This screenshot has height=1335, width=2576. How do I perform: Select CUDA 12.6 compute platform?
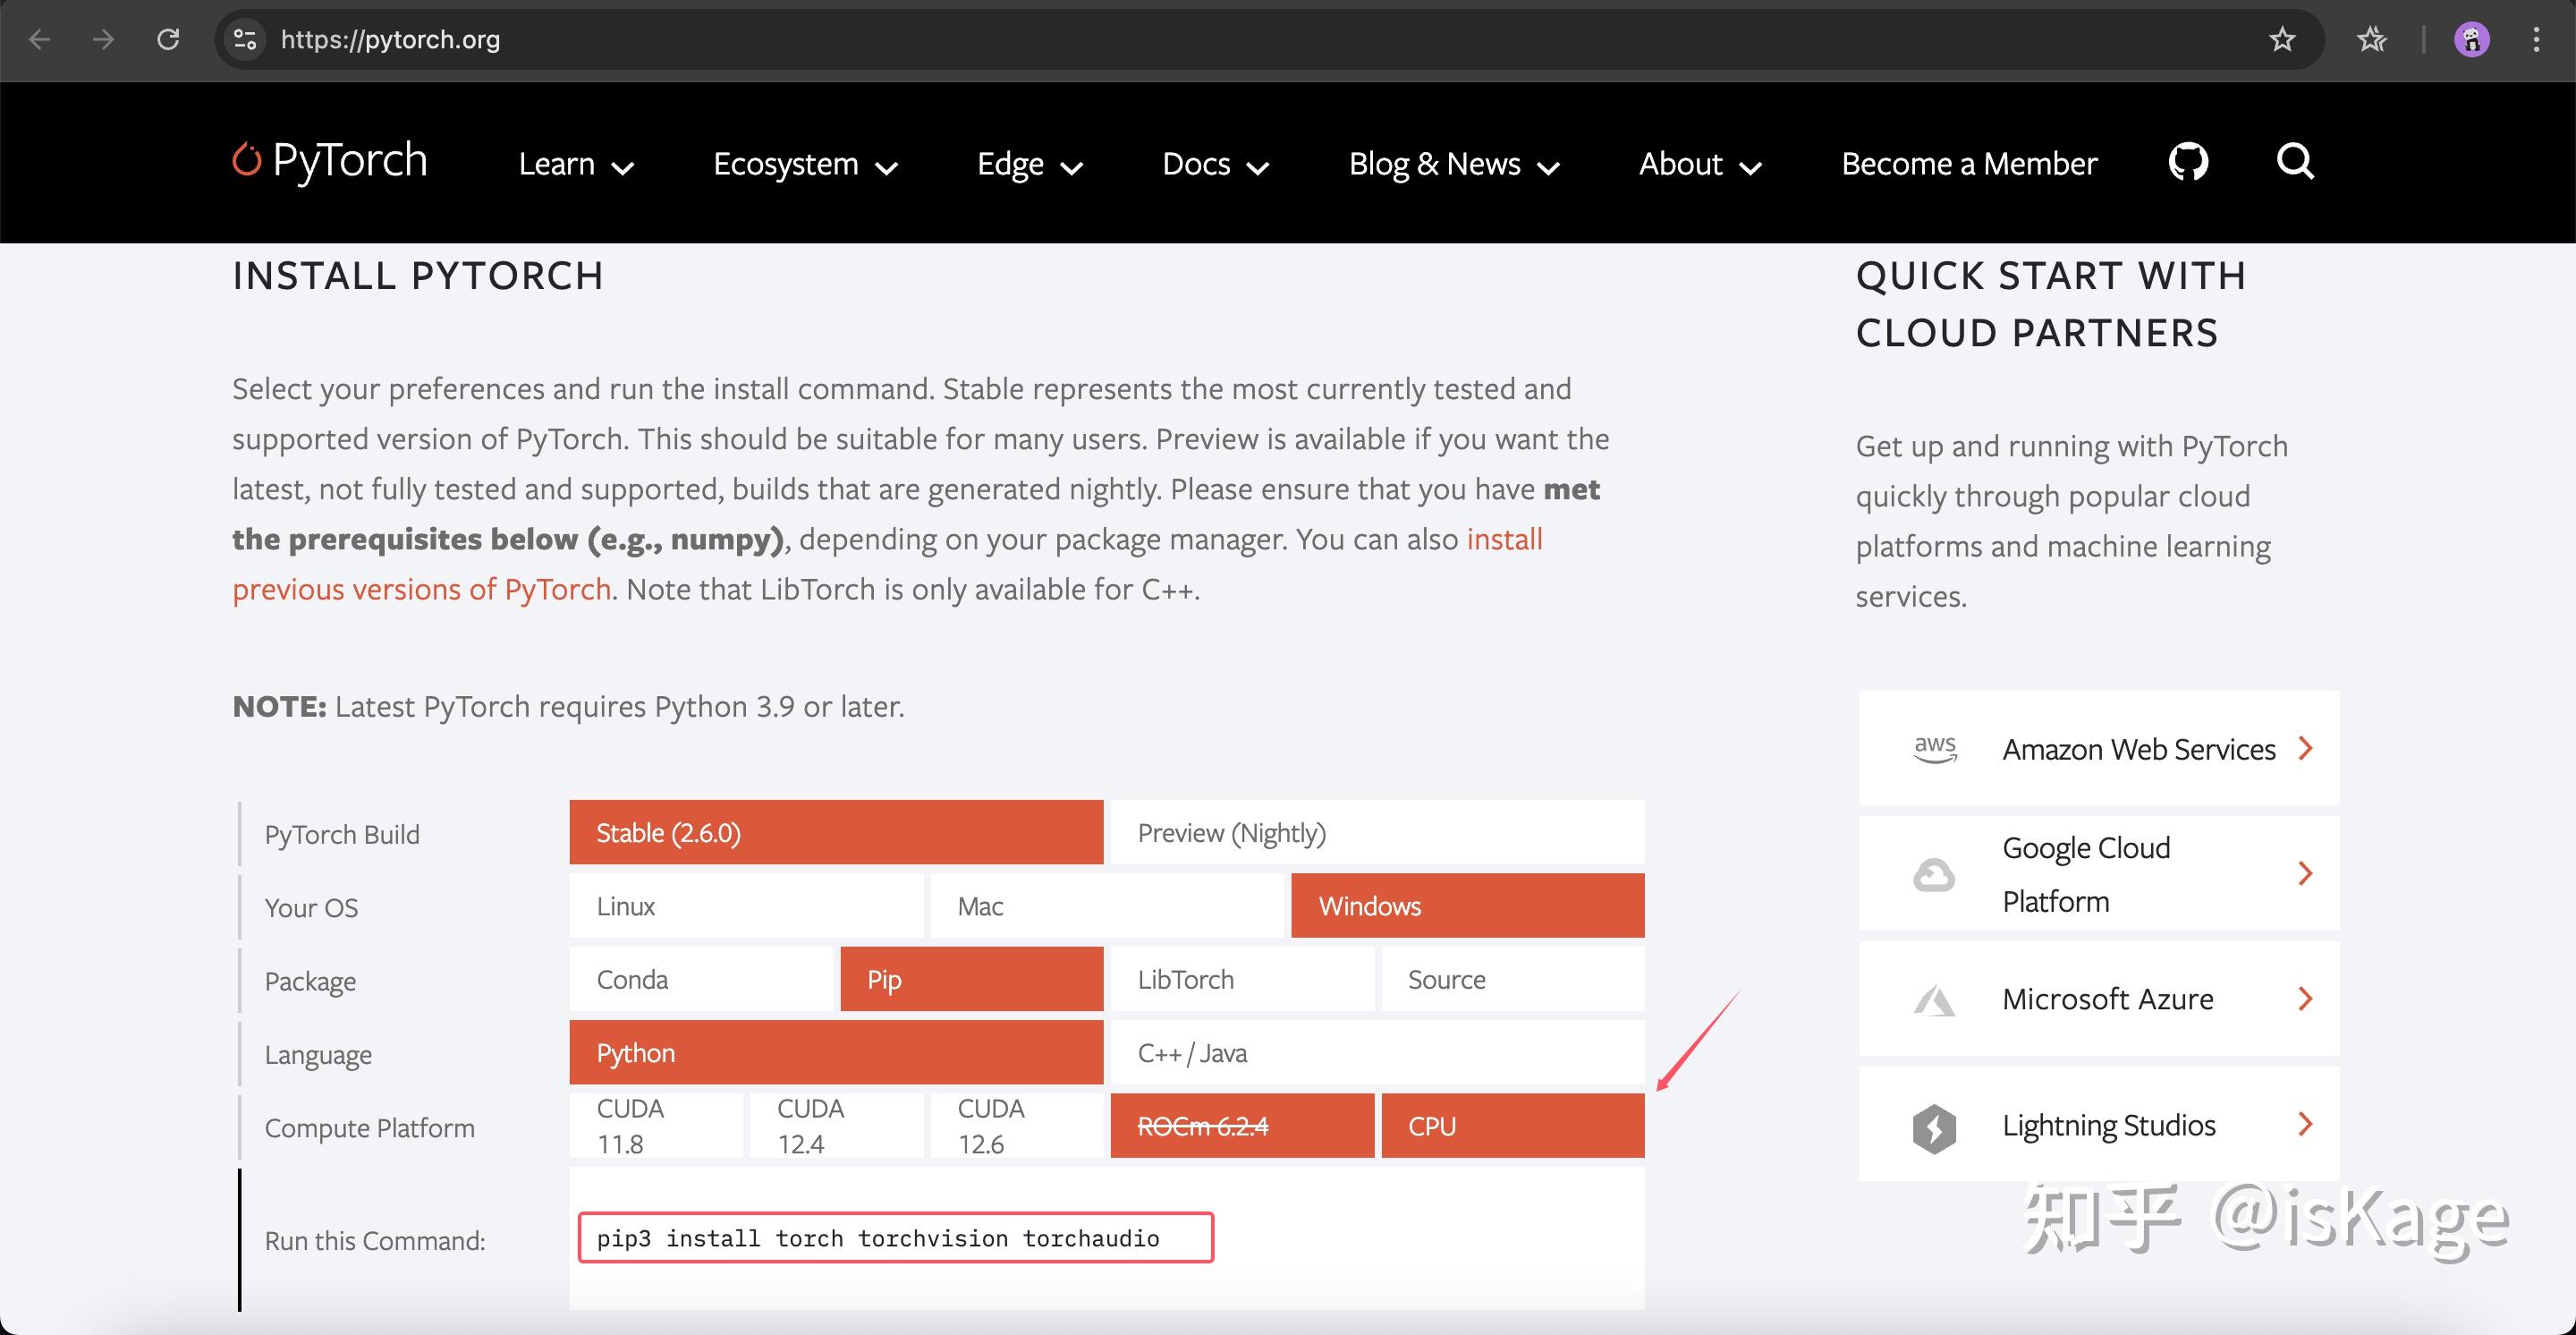1016,1126
